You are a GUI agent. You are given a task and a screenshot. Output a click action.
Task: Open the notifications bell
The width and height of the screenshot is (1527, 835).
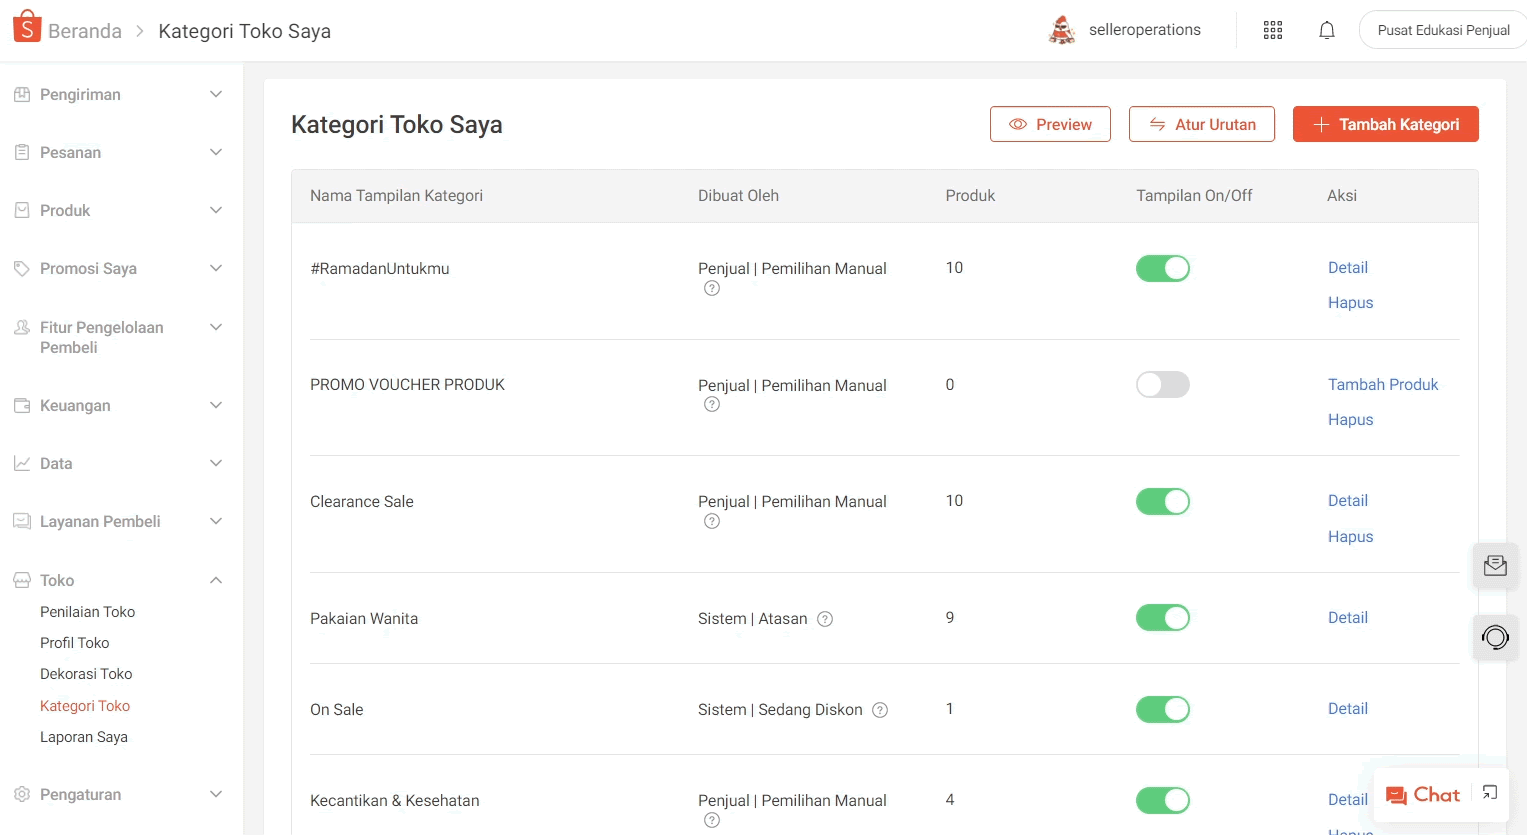(1326, 30)
